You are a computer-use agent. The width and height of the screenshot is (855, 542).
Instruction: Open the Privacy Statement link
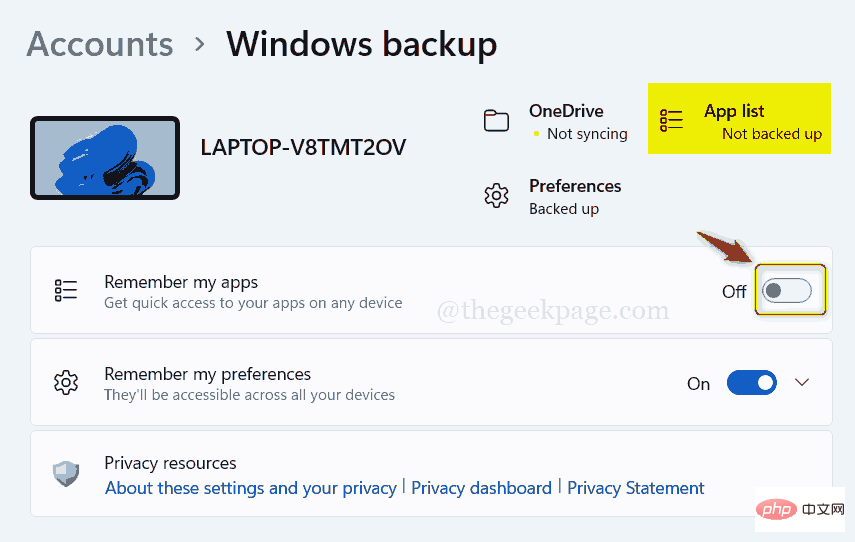click(636, 488)
